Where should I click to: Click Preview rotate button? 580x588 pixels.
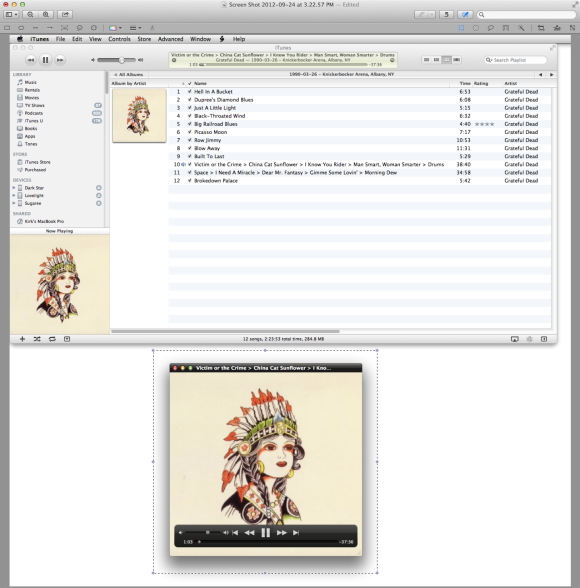click(x=446, y=15)
